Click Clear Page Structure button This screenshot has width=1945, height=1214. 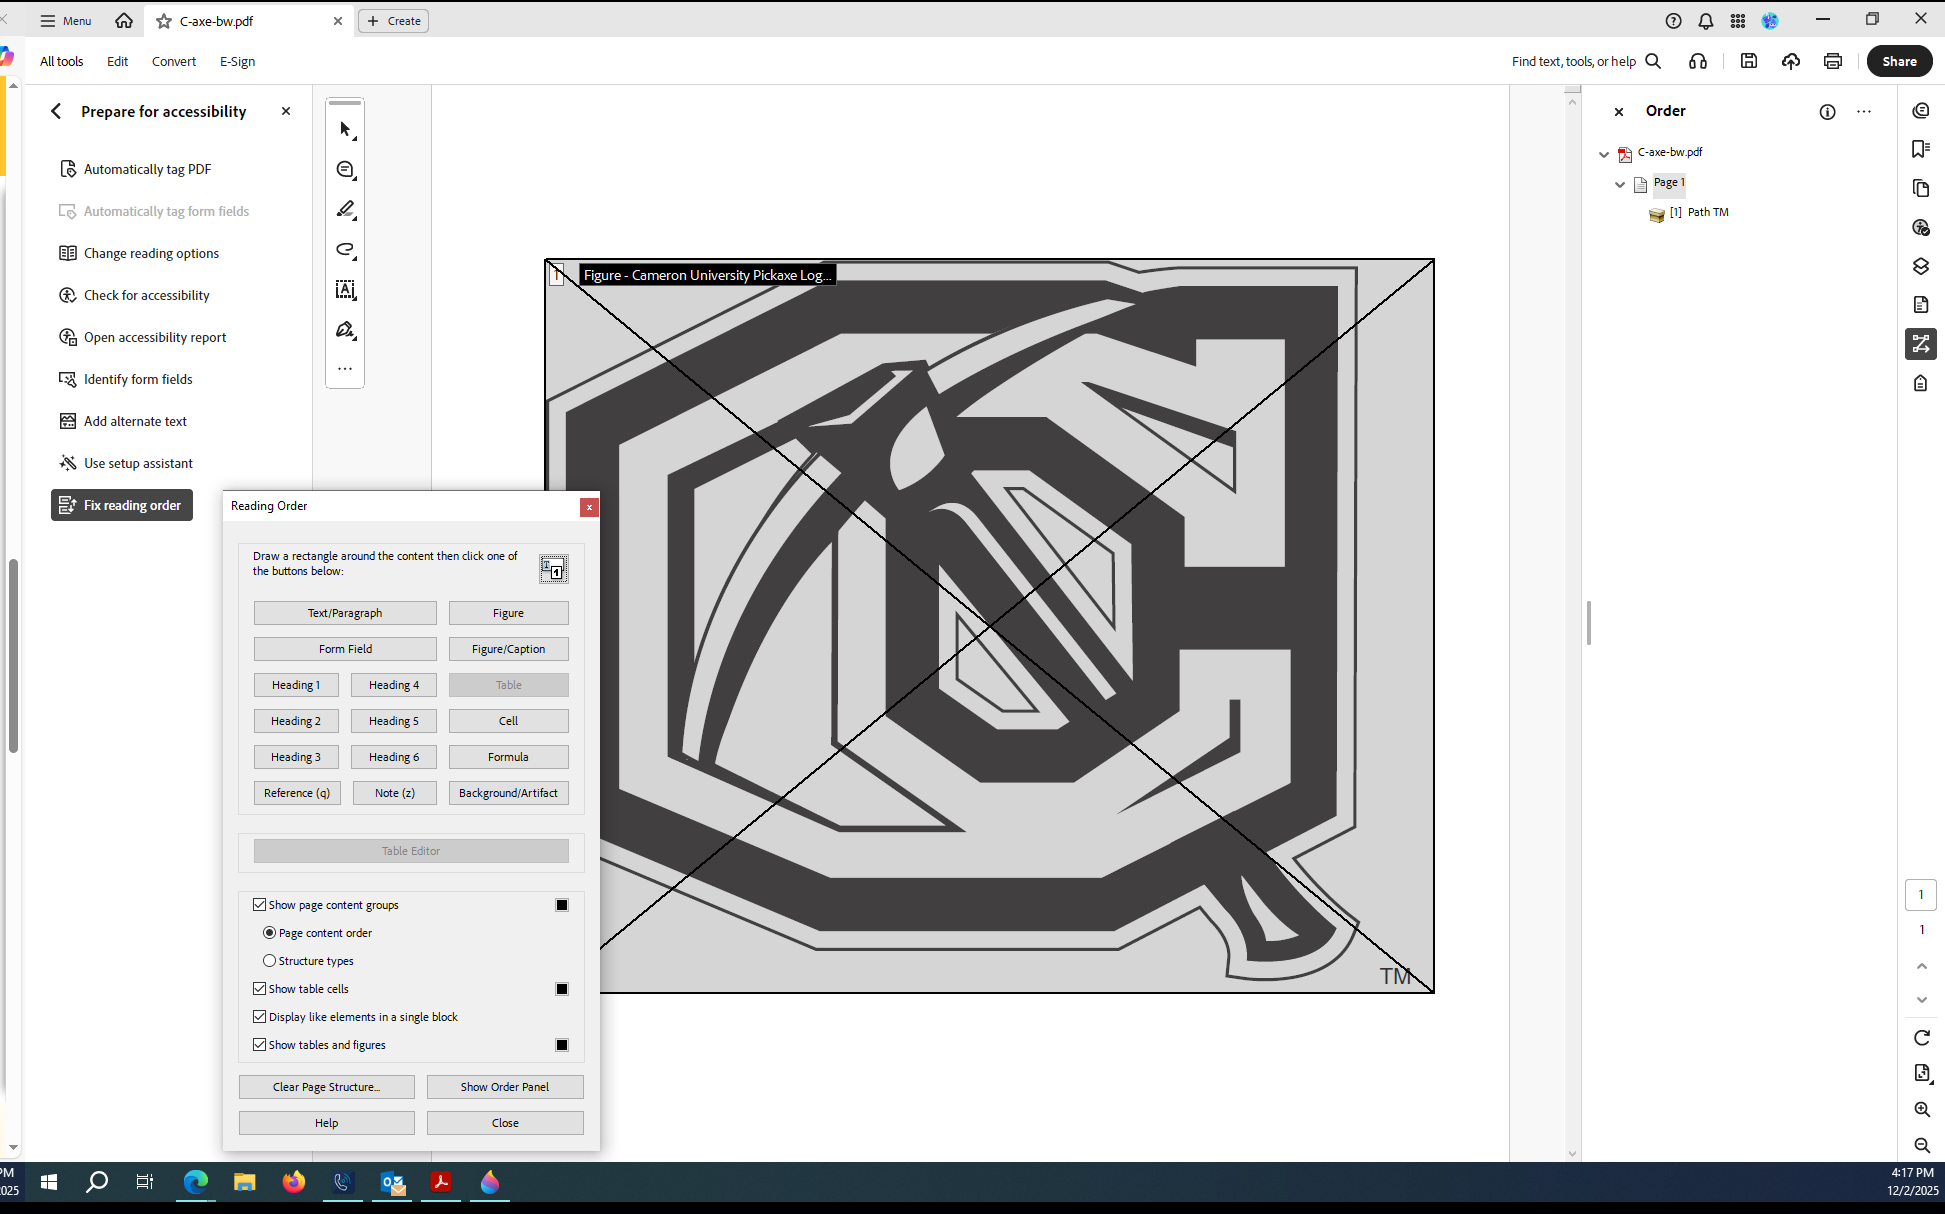326,1087
